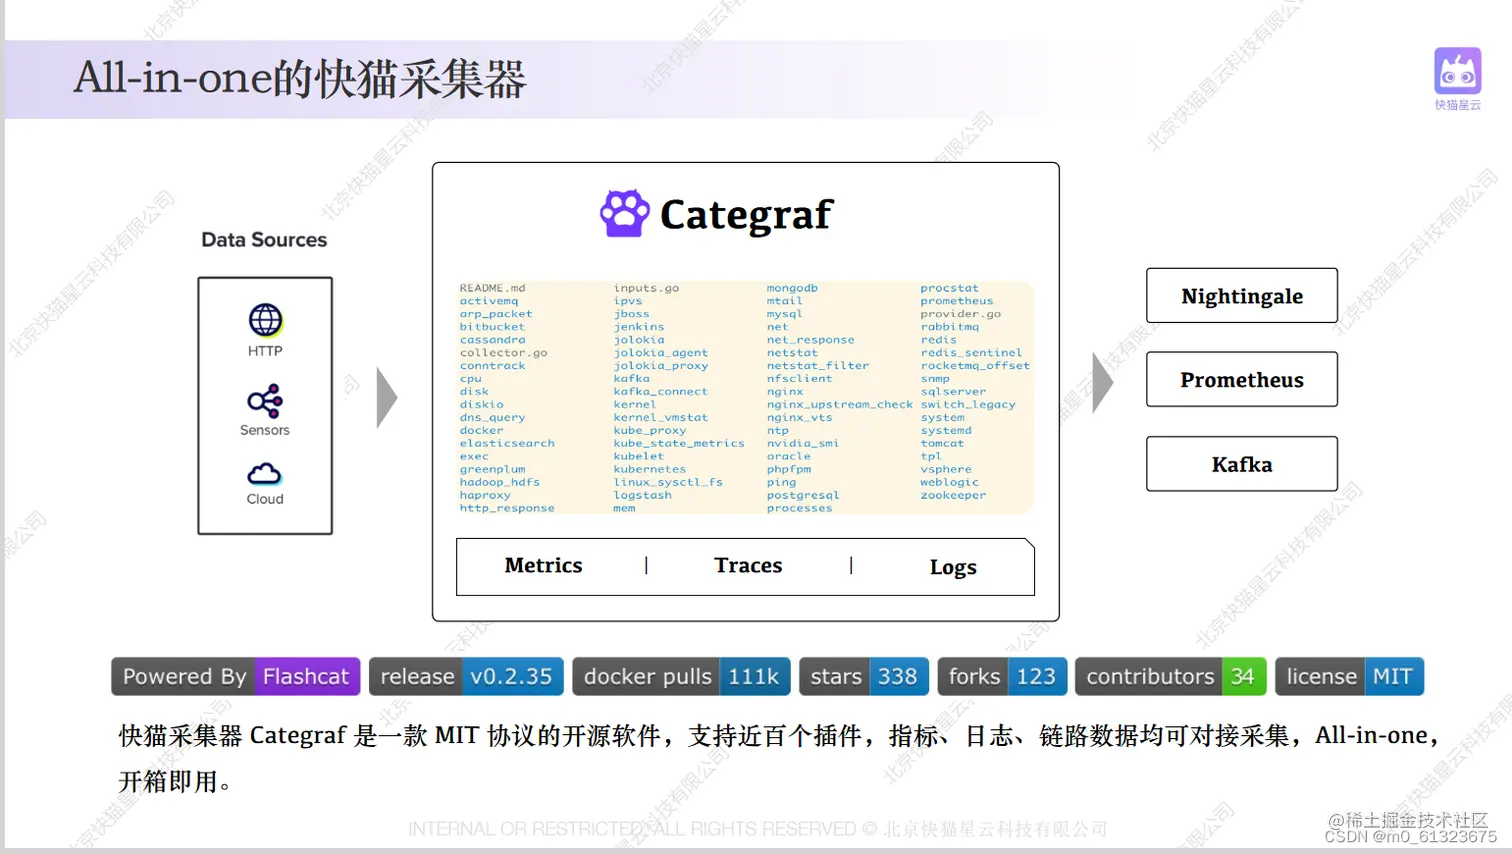Select the Nightingale box

(1242, 295)
